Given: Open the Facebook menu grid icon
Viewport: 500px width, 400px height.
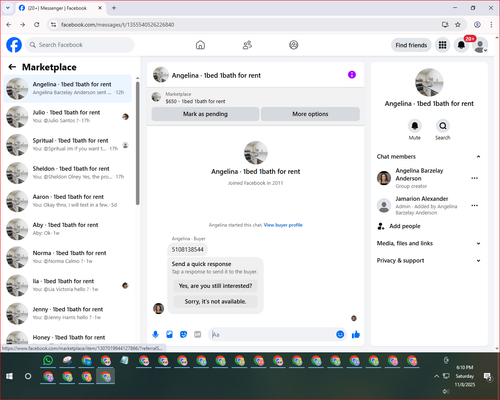Looking at the screenshot, I should [442, 45].
